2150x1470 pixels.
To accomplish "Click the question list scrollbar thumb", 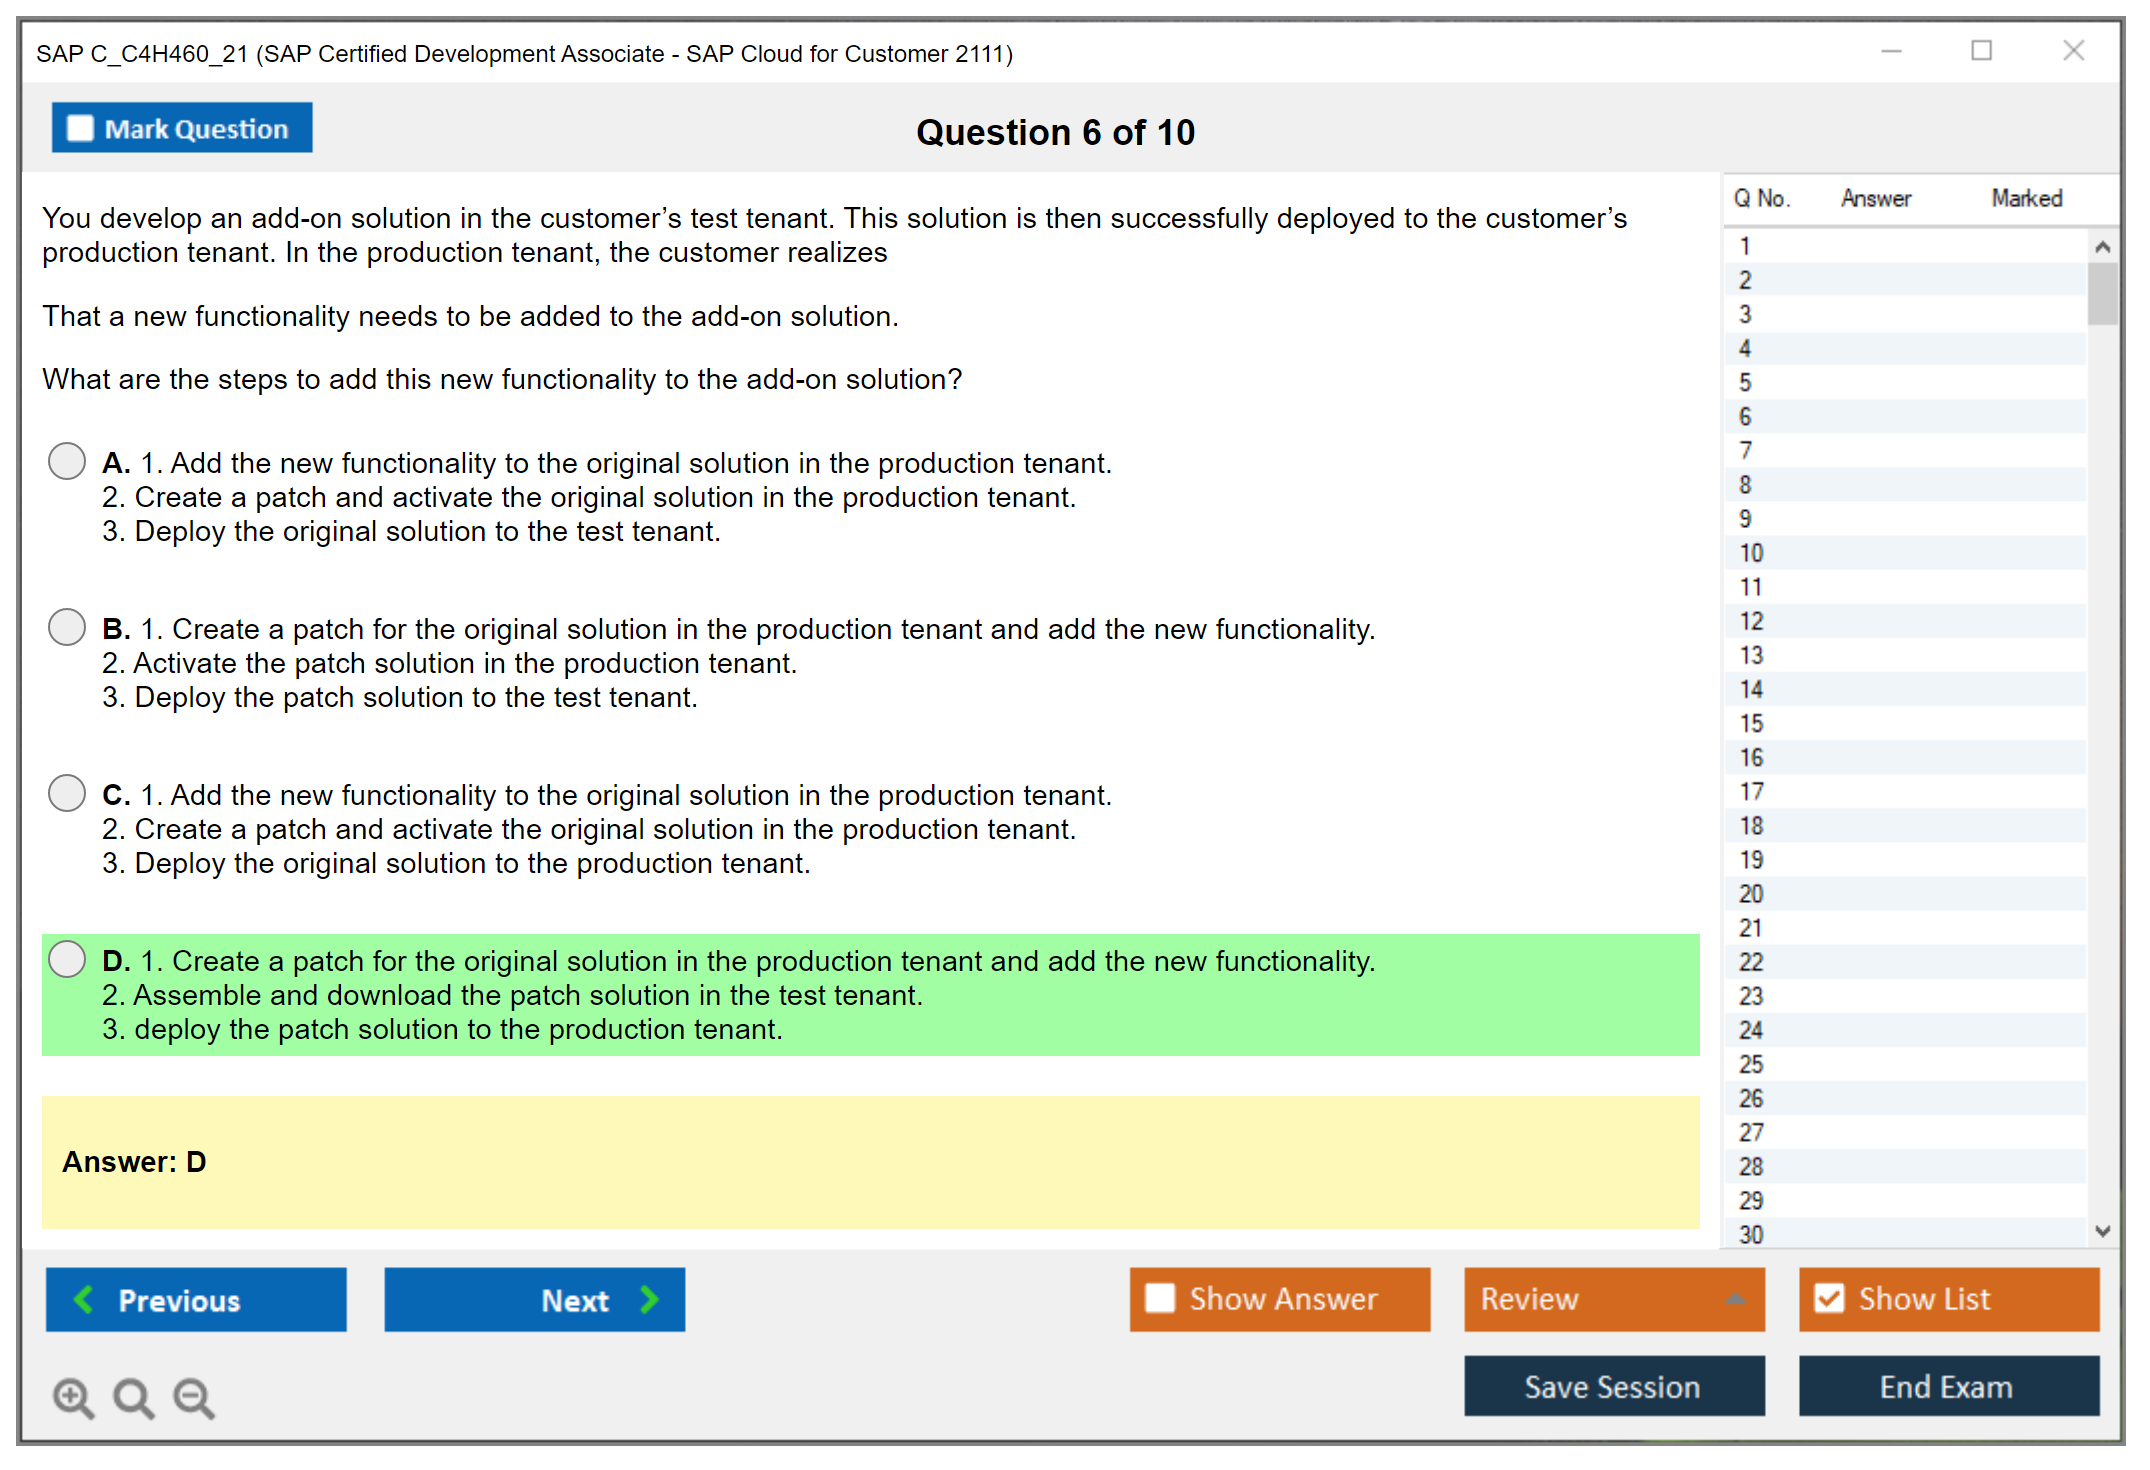I will tap(2102, 293).
